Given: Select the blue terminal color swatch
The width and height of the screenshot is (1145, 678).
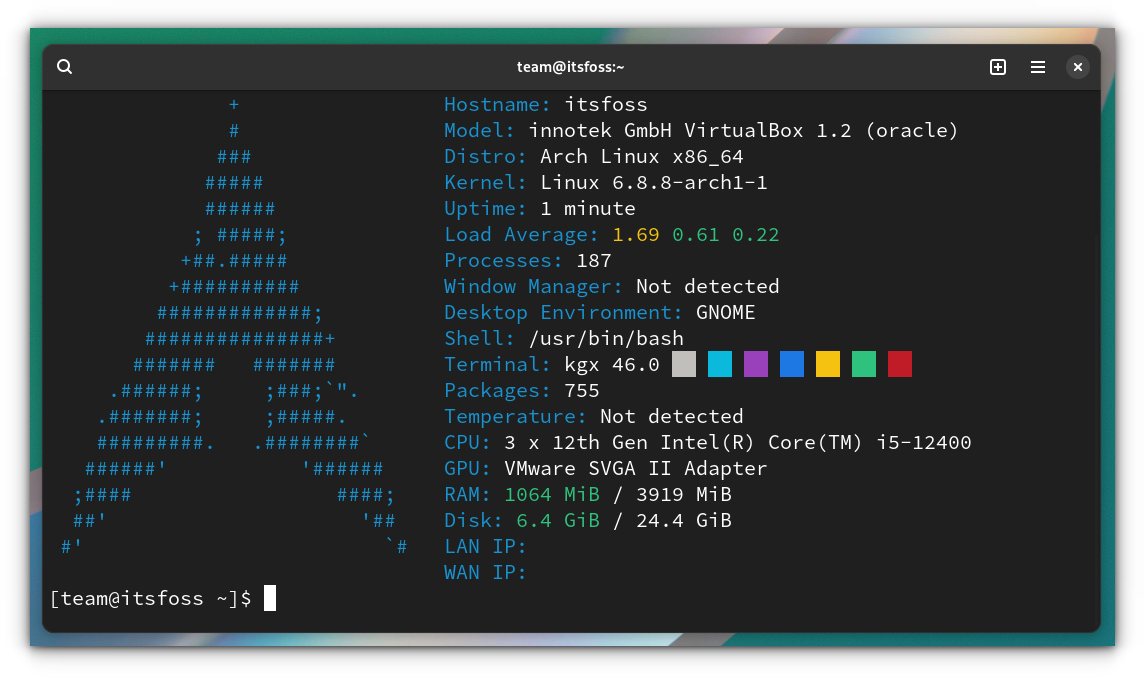Looking at the screenshot, I should (x=791, y=364).
